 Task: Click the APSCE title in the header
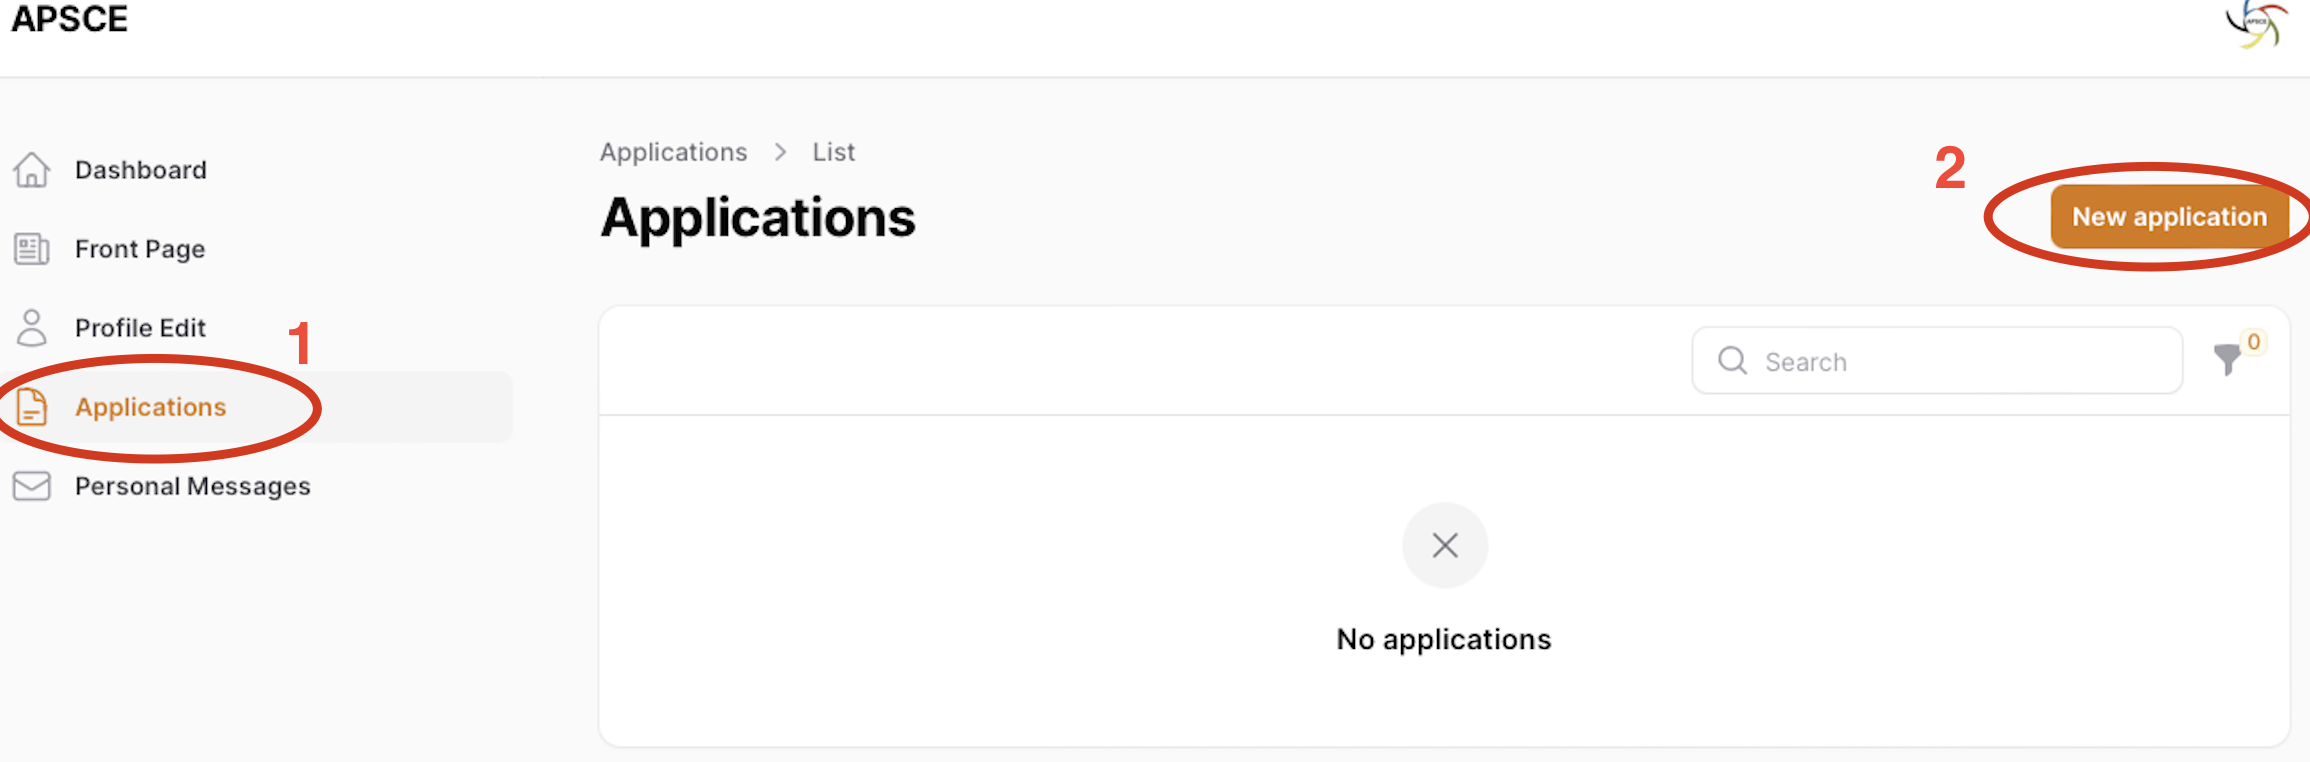(x=69, y=19)
